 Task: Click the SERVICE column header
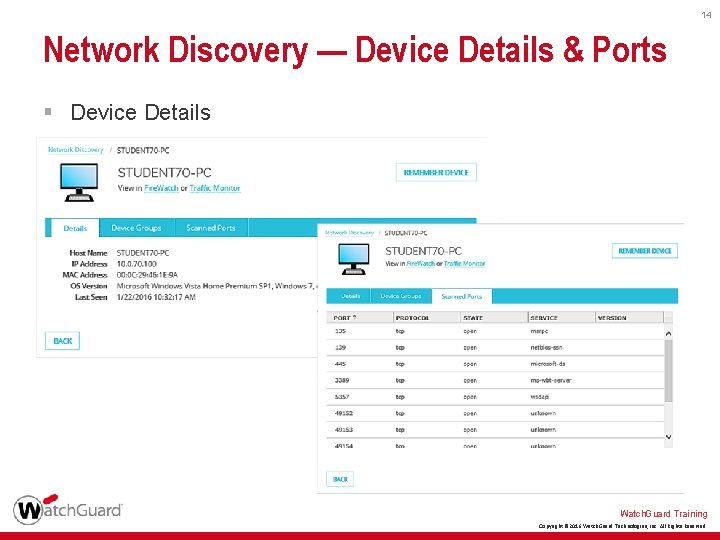(562, 317)
